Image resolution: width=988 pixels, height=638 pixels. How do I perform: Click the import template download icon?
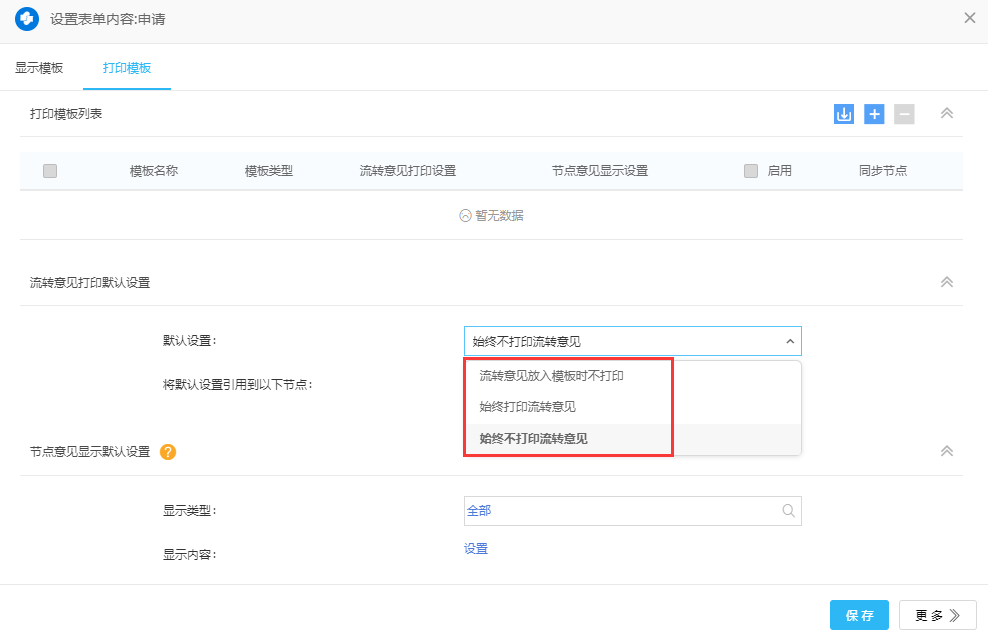click(844, 114)
